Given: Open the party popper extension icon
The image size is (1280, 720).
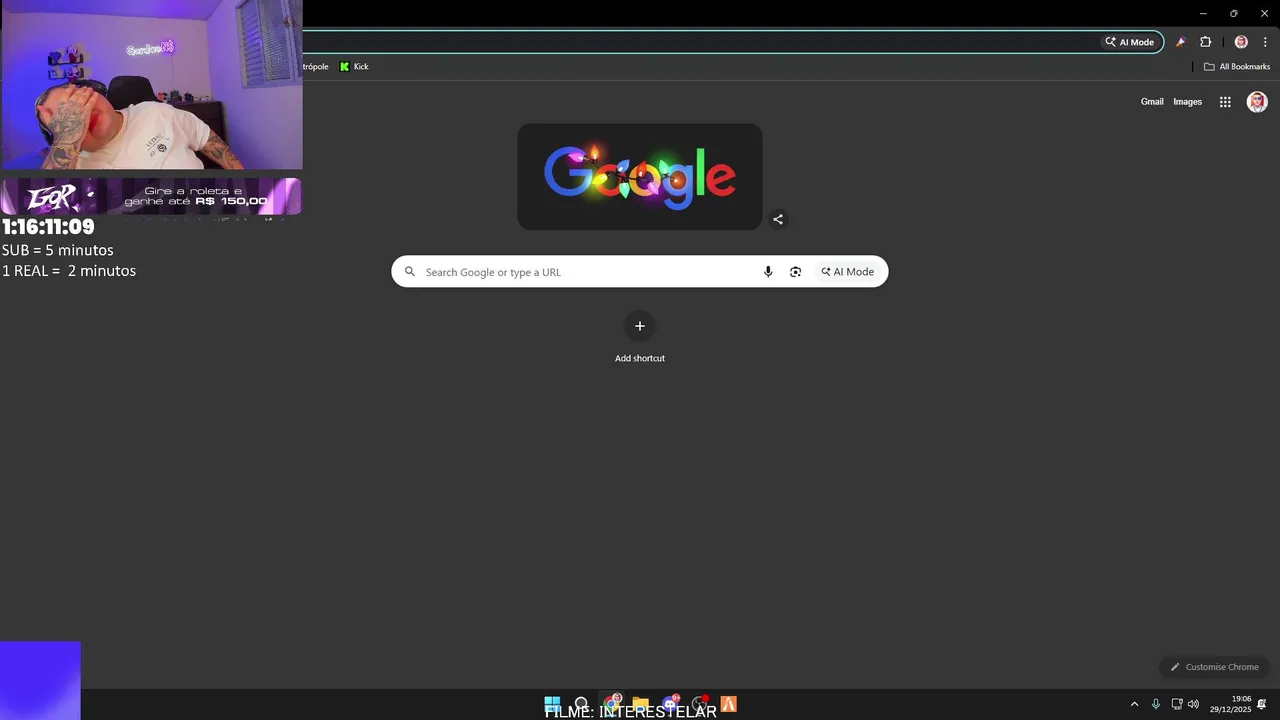Looking at the screenshot, I should 1180,42.
